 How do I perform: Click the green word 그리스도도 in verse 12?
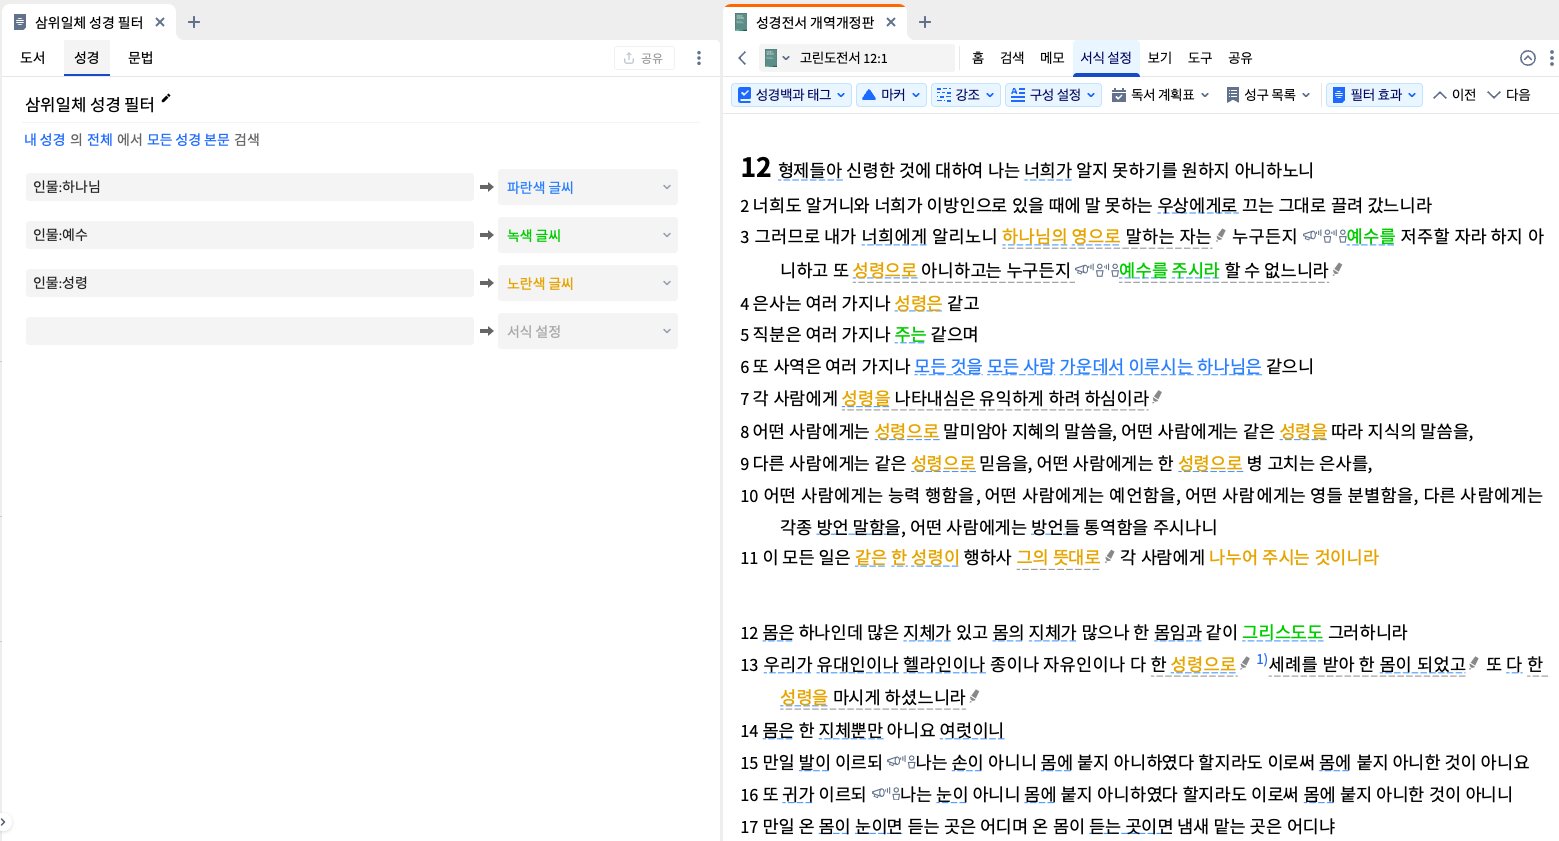pyautogui.click(x=1282, y=632)
